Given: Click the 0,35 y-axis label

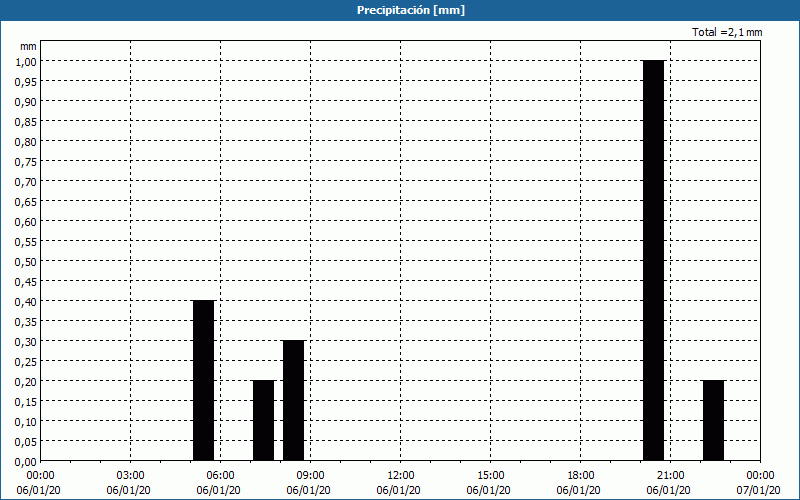Looking at the screenshot, I should 26,321.
